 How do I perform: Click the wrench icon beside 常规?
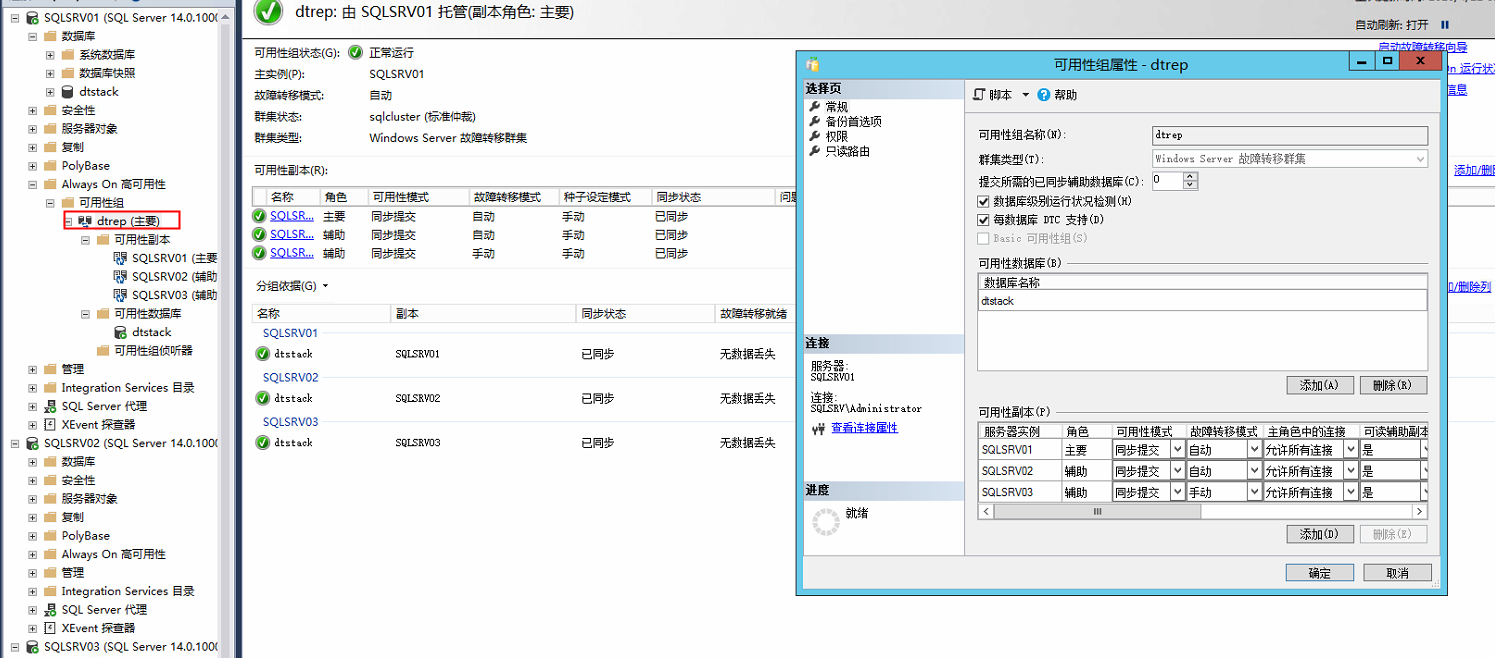click(x=815, y=107)
